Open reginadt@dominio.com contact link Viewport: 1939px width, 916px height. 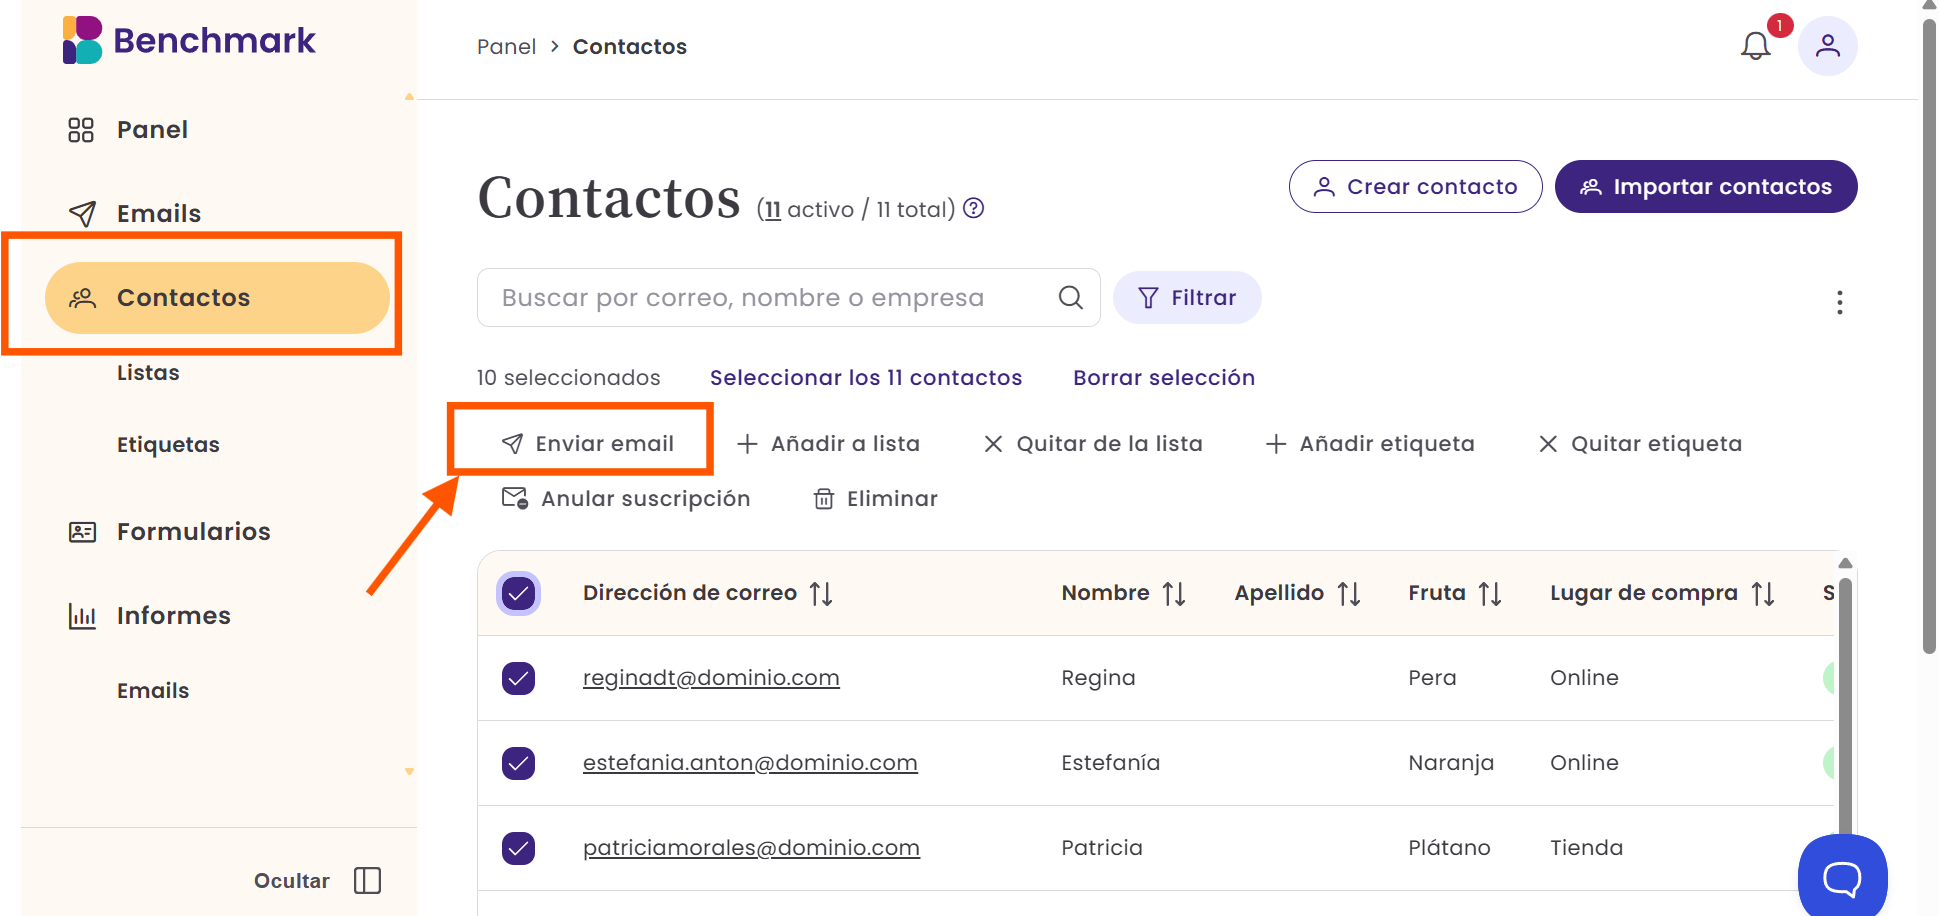[711, 678]
